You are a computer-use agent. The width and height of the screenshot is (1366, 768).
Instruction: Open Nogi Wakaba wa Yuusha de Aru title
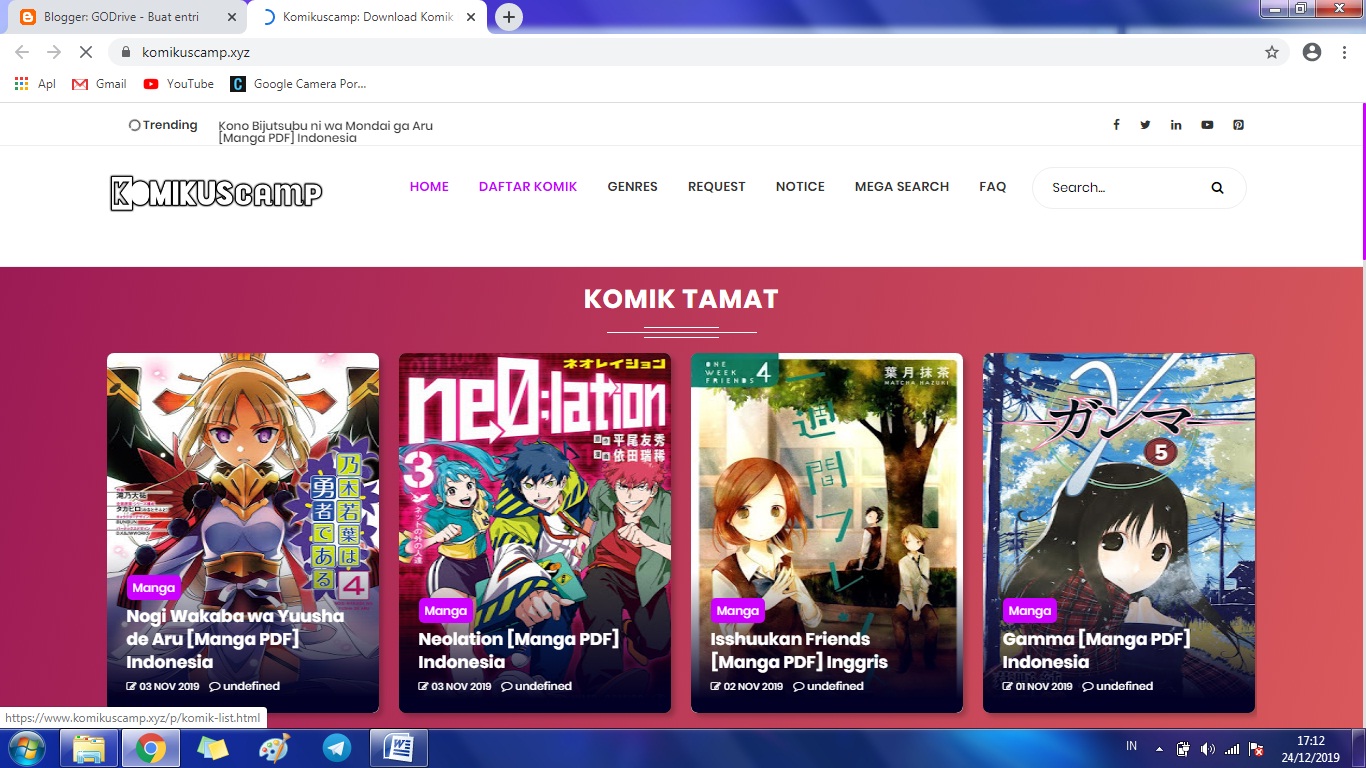235,639
